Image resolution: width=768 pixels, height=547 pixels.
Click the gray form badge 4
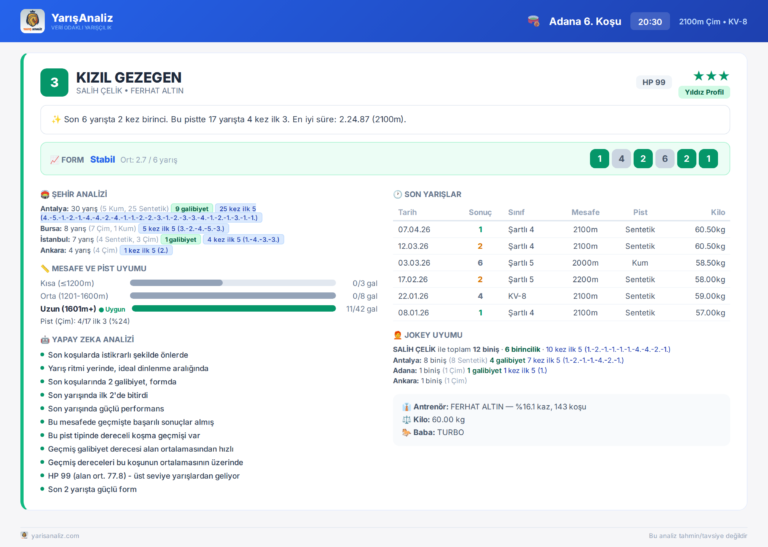tap(621, 159)
